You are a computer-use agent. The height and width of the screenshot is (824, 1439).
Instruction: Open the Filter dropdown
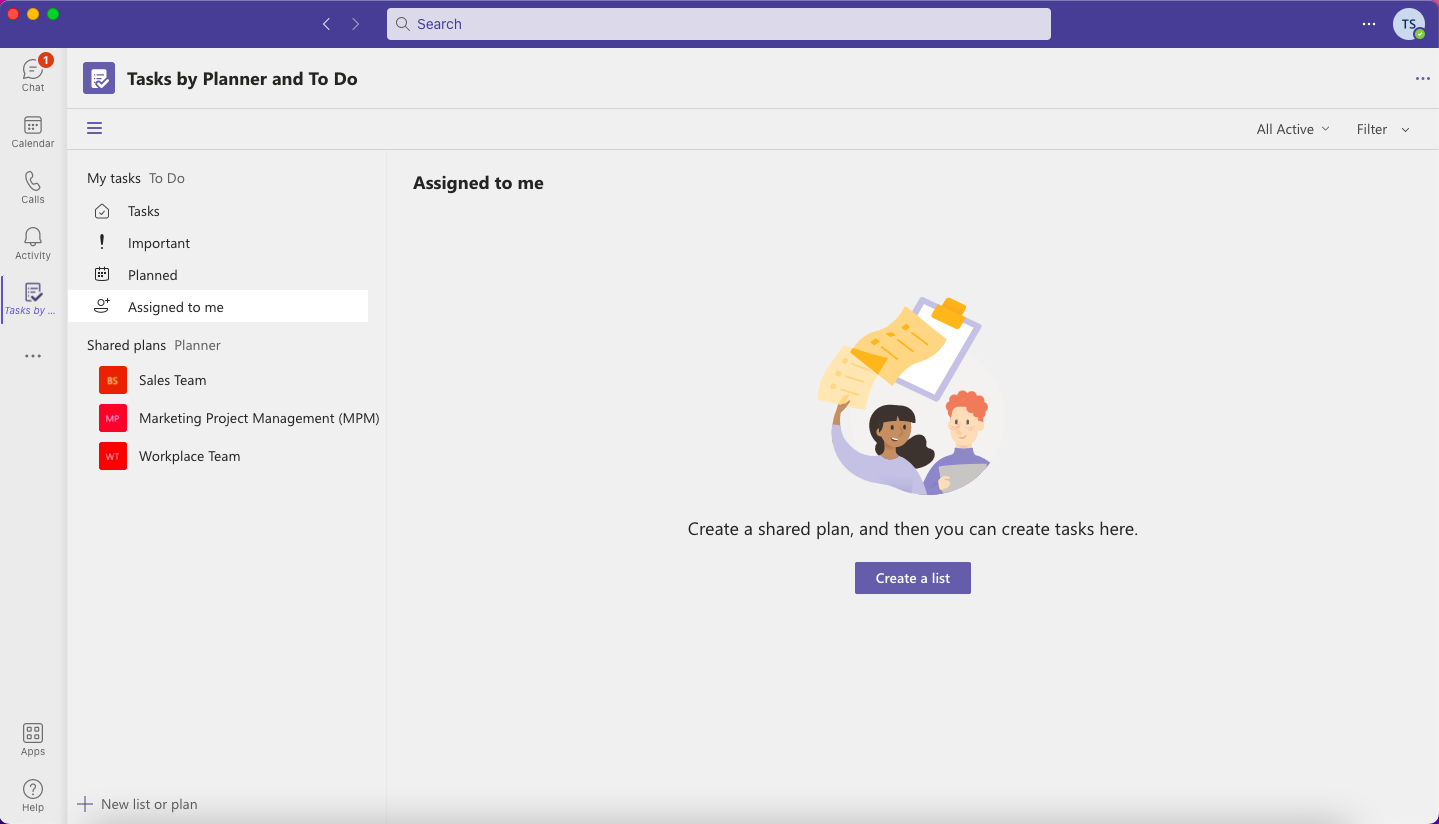(1382, 129)
